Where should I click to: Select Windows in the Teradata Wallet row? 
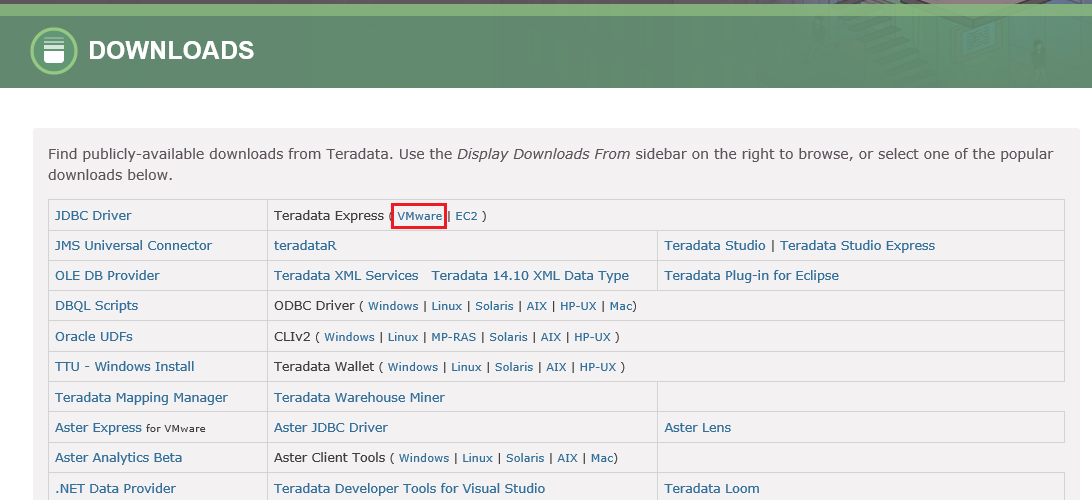coord(413,367)
